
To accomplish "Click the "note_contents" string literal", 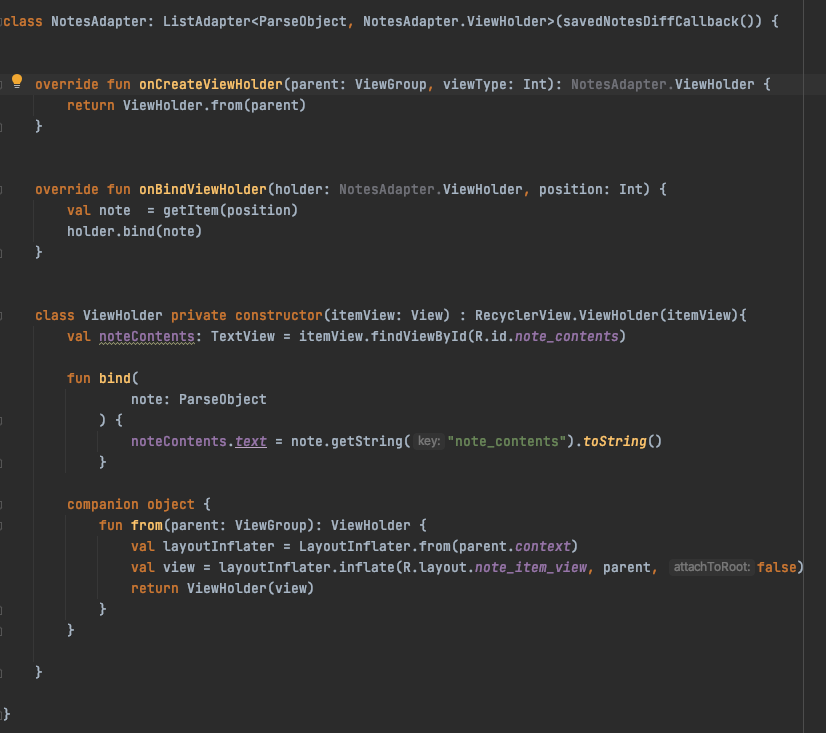I will (506, 441).
